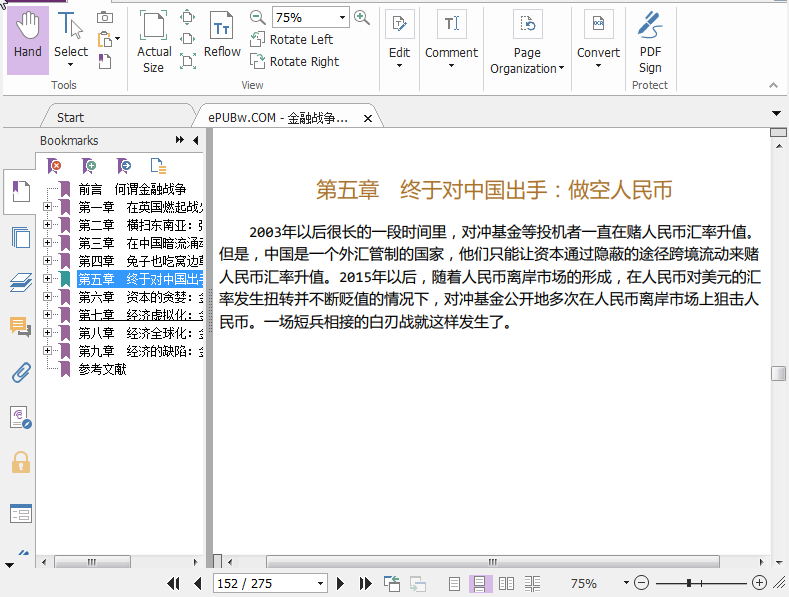
Task: Open the Pages thumbnails panel icon
Action: click(21, 237)
